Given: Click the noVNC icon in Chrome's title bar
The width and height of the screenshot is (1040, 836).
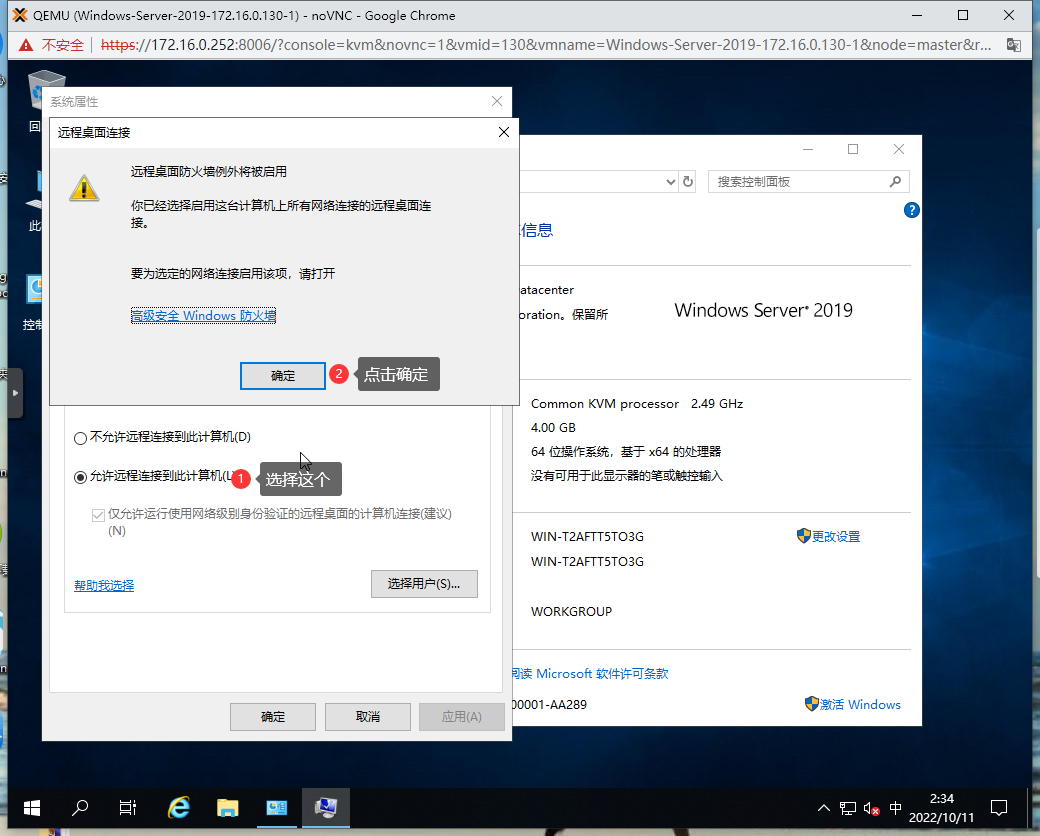Looking at the screenshot, I should pyautogui.click(x=20, y=15).
